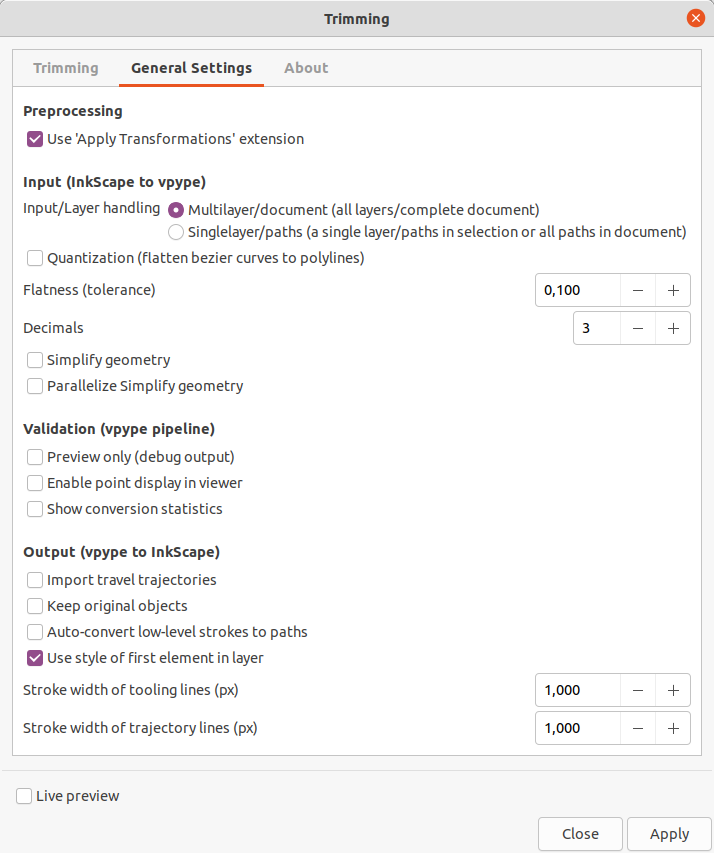The image size is (714, 853).
Task: Increase stroke width of trajectory lines
Action: click(673, 728)
